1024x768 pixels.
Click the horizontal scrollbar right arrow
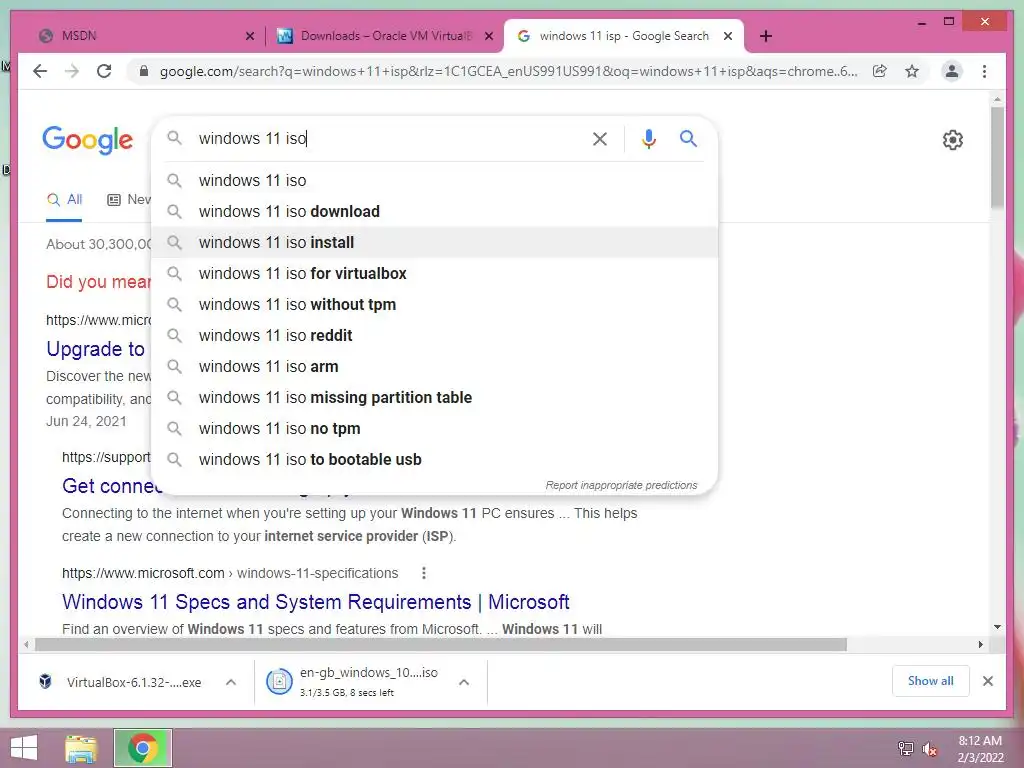[980, 645]
